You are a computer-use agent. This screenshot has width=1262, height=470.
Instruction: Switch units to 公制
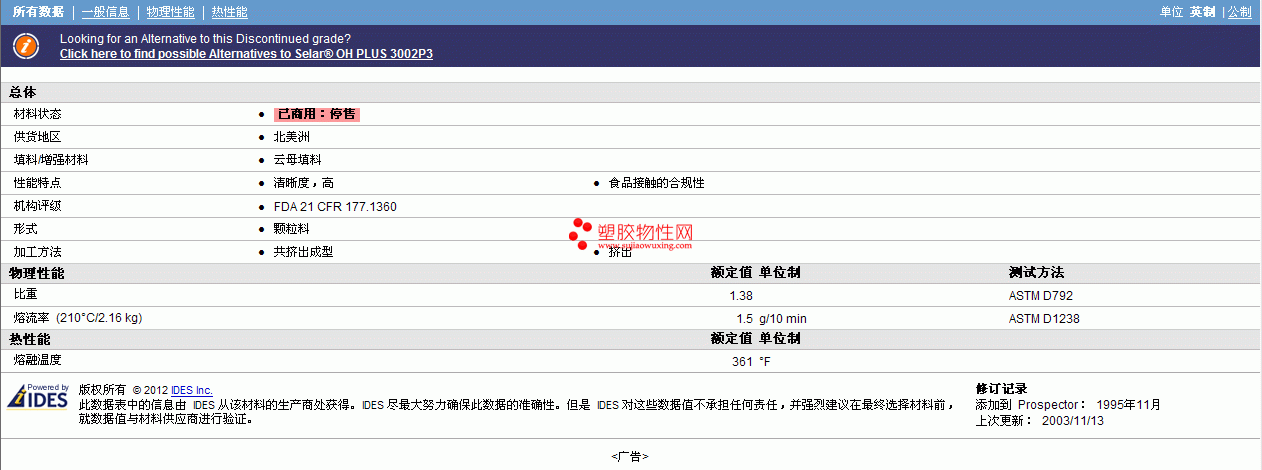tap(1239, 12)
